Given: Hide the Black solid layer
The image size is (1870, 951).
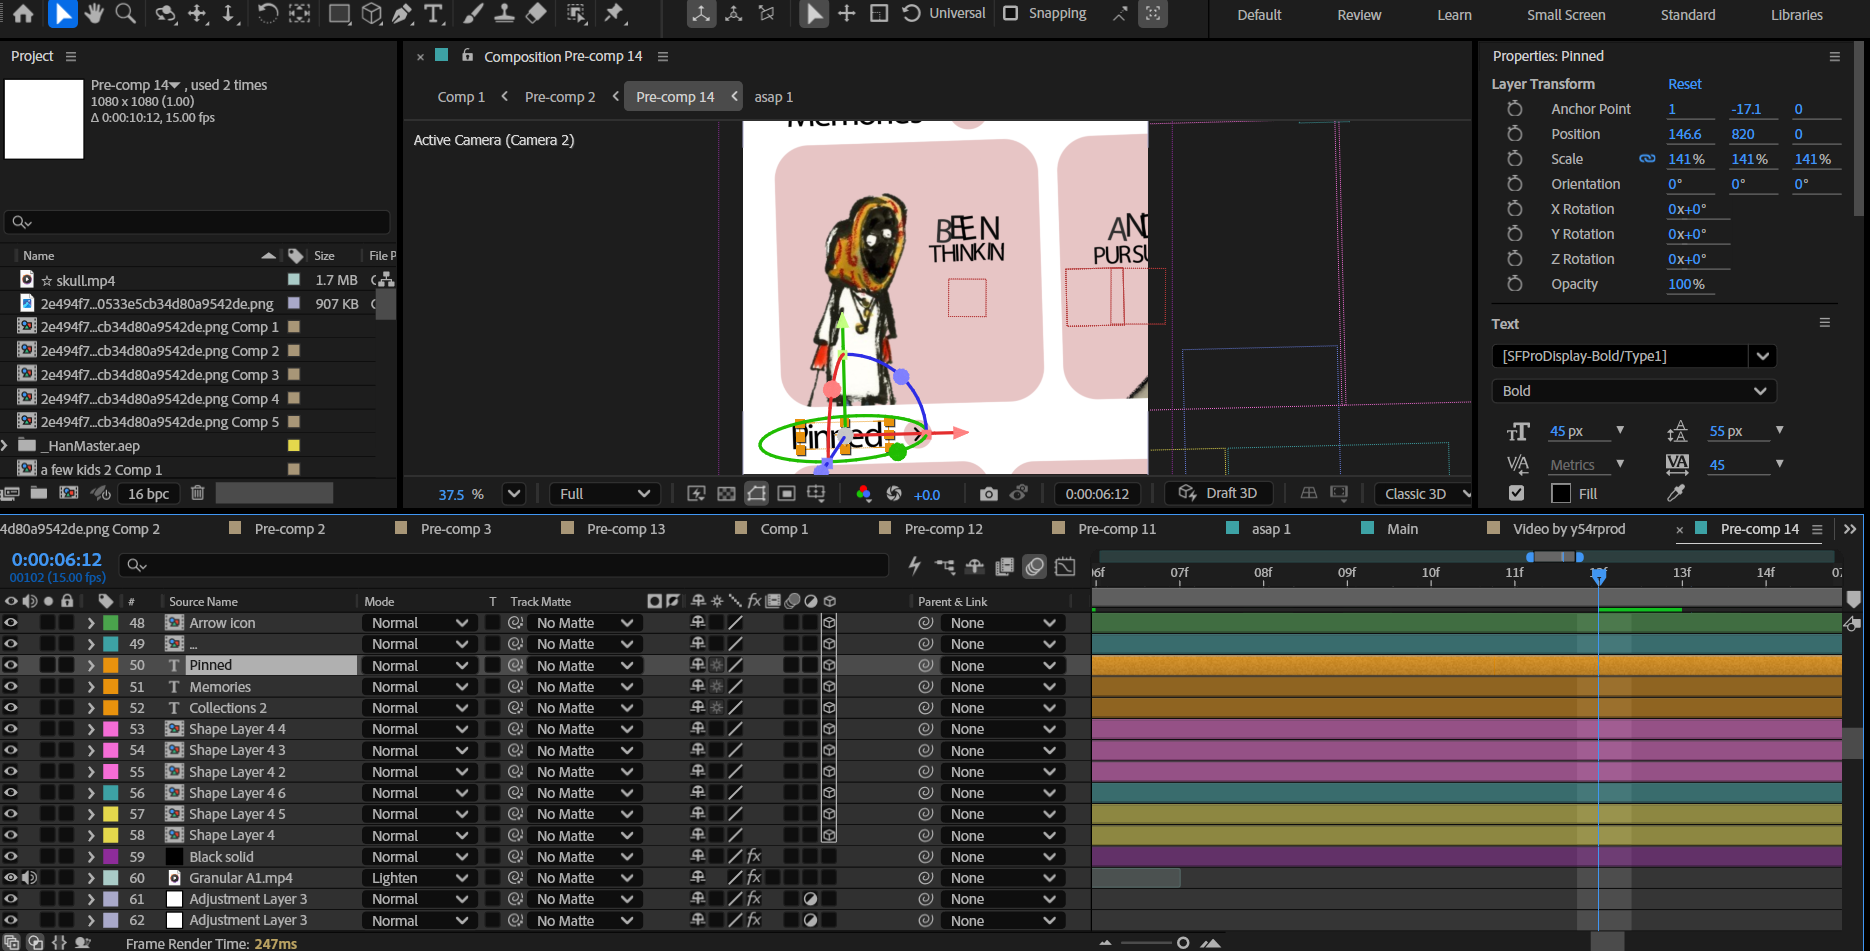Looking at the screenshot, I should coord(11,857).
